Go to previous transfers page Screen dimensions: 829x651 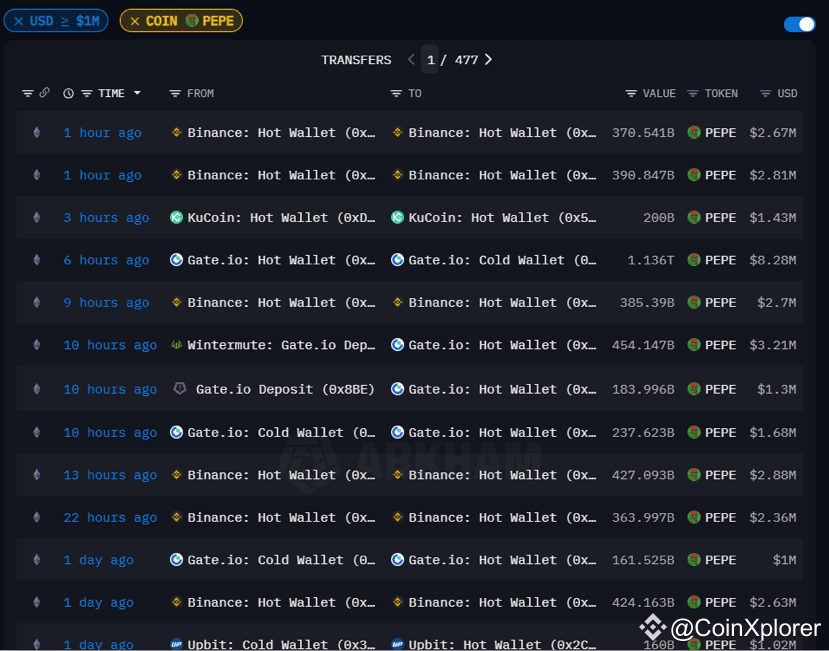pyautogui.click(x=411, y=60)
